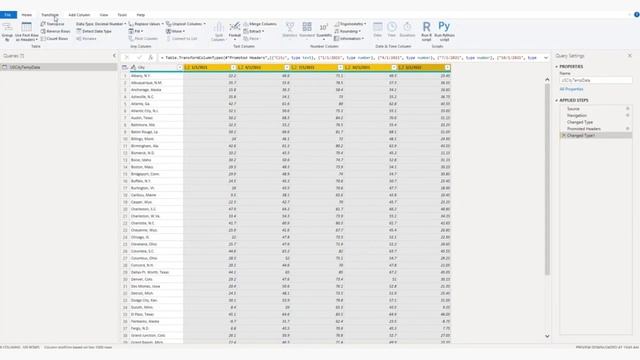Click the help icon in title bar corner
Image resolution: width=640 pixels, height=360 pixels.
[x=637, y=15]
